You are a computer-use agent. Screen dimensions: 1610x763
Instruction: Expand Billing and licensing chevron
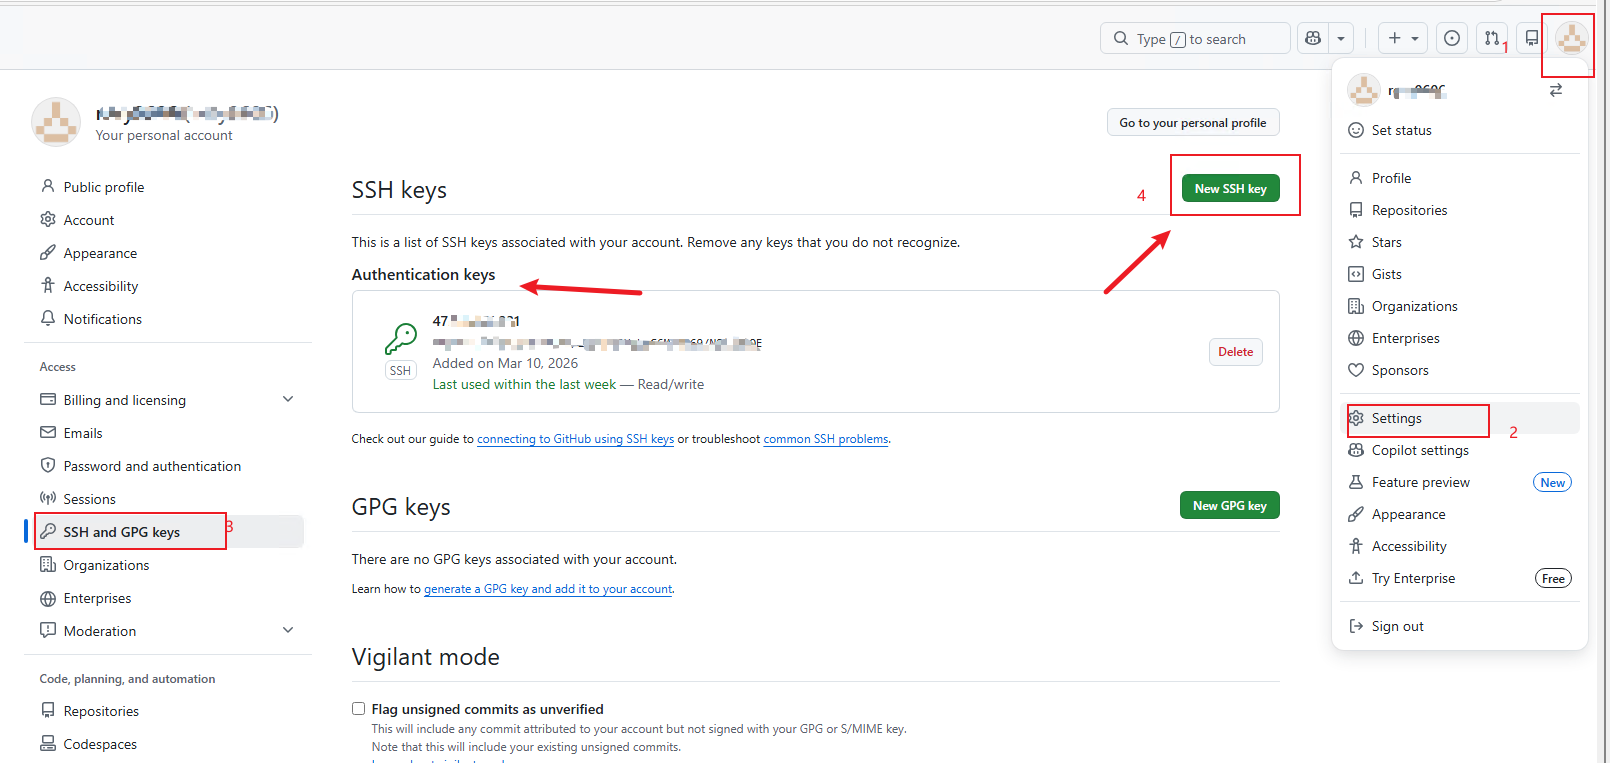[x=288, y=399]
